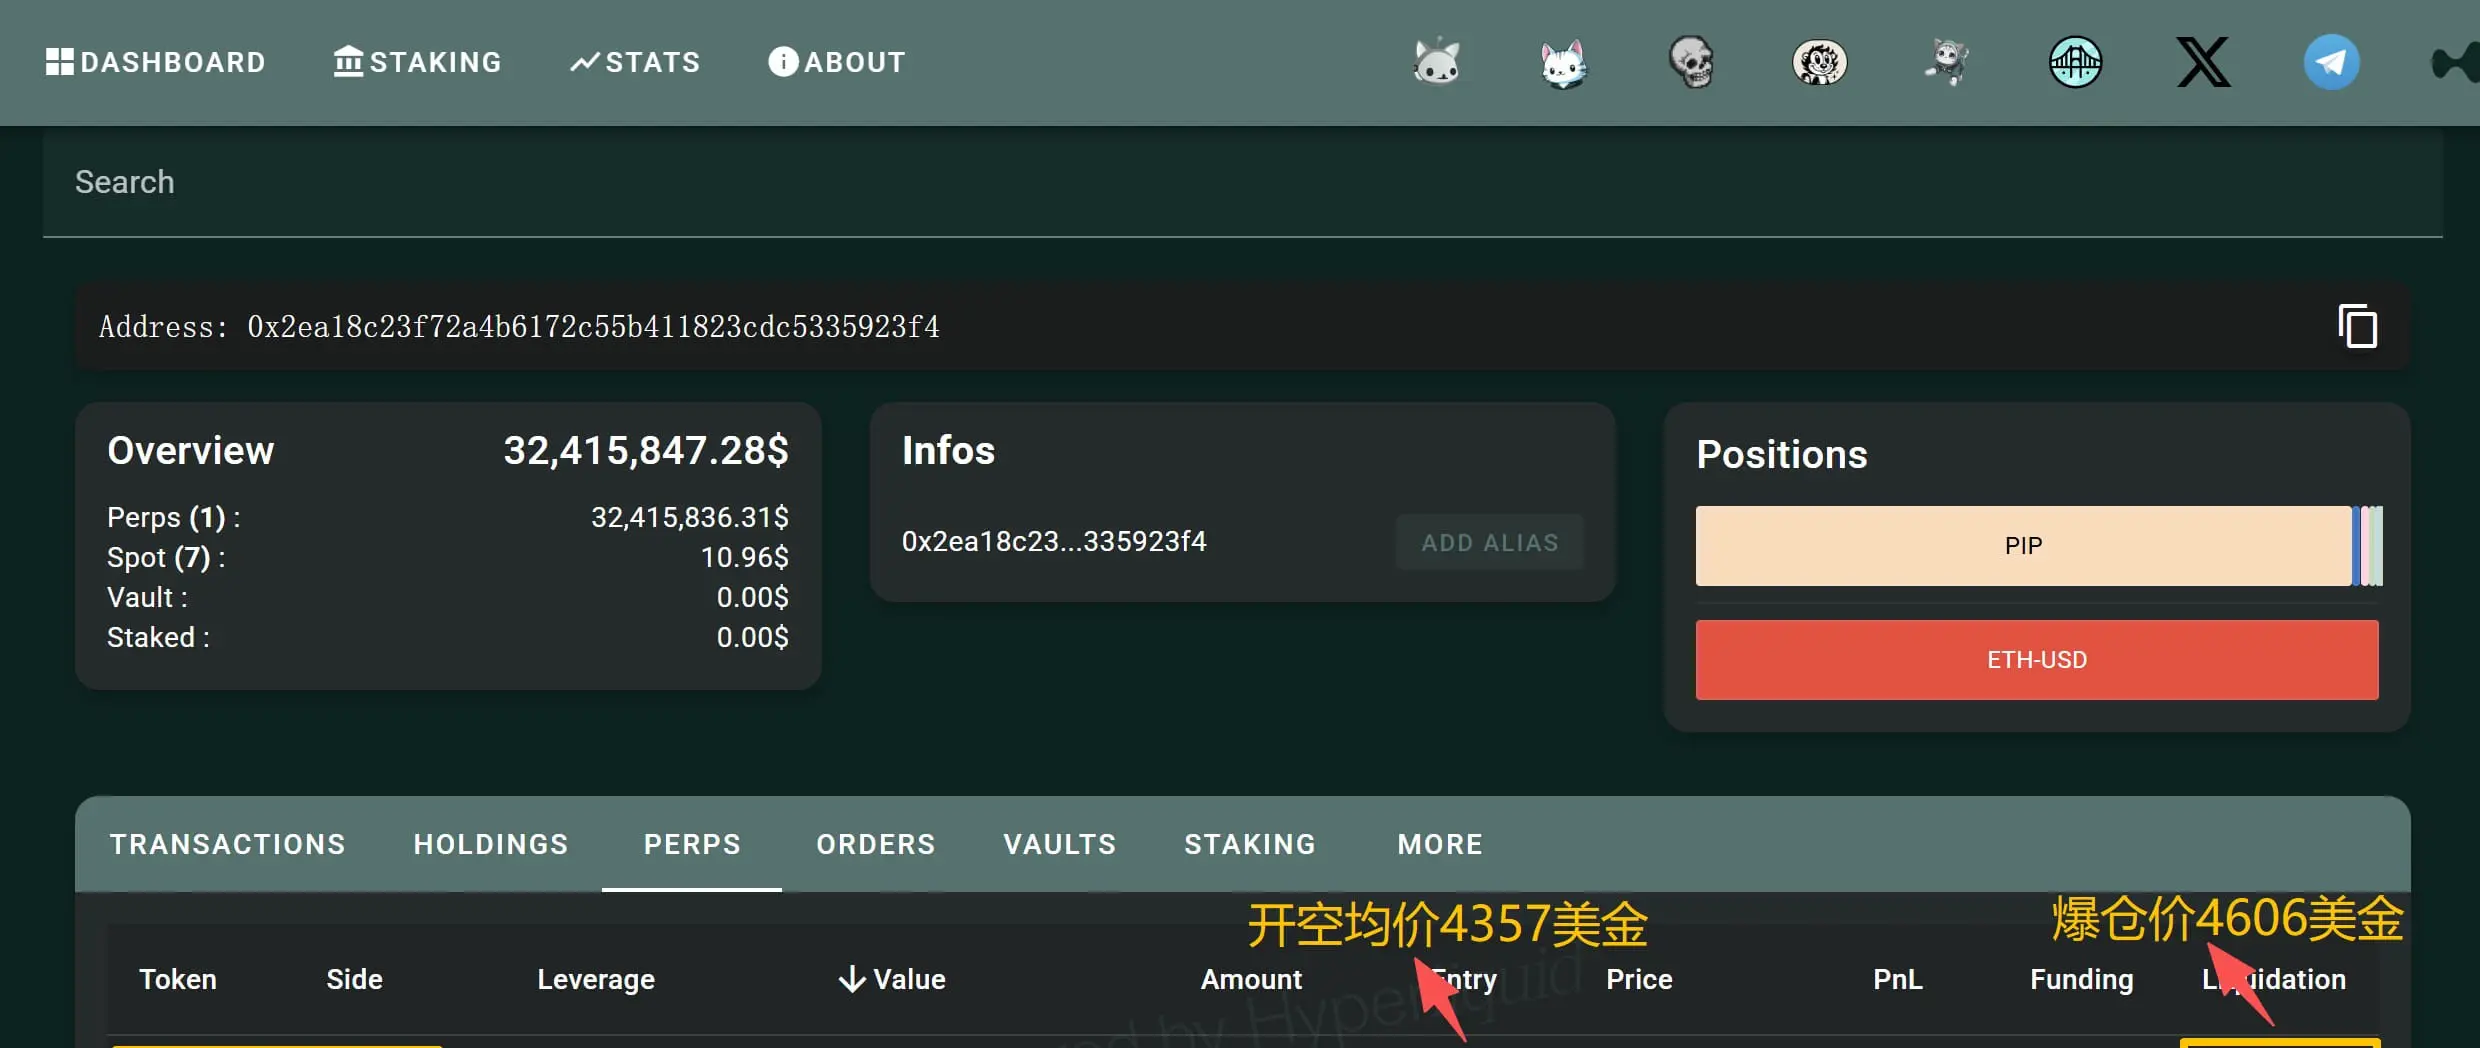Open the About page

pyautogui.click(x=837, y=62)
